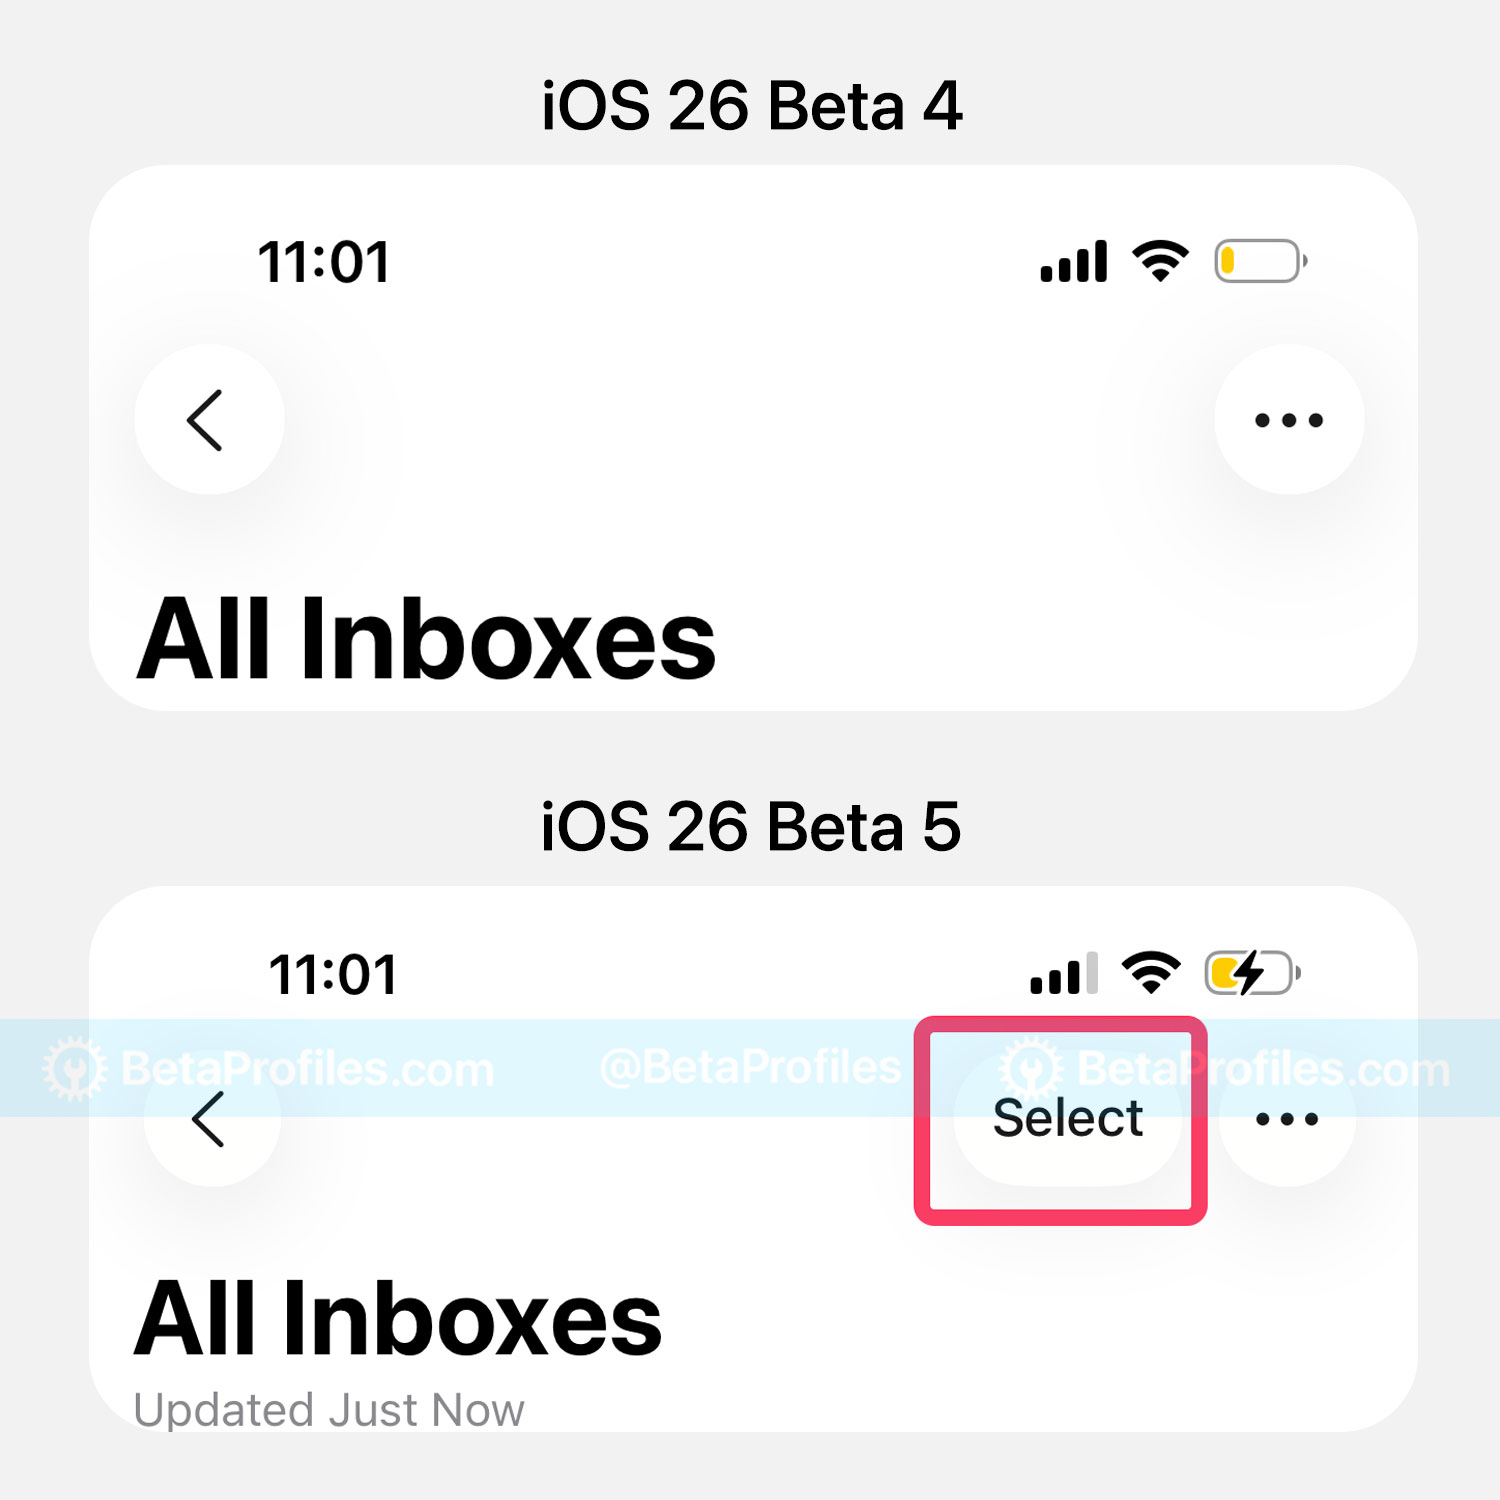The width and height of the screenshot is (1500, 1500).
Task: Open the three-dot More menu in Beta 4
Action: tap(1289, 420)
